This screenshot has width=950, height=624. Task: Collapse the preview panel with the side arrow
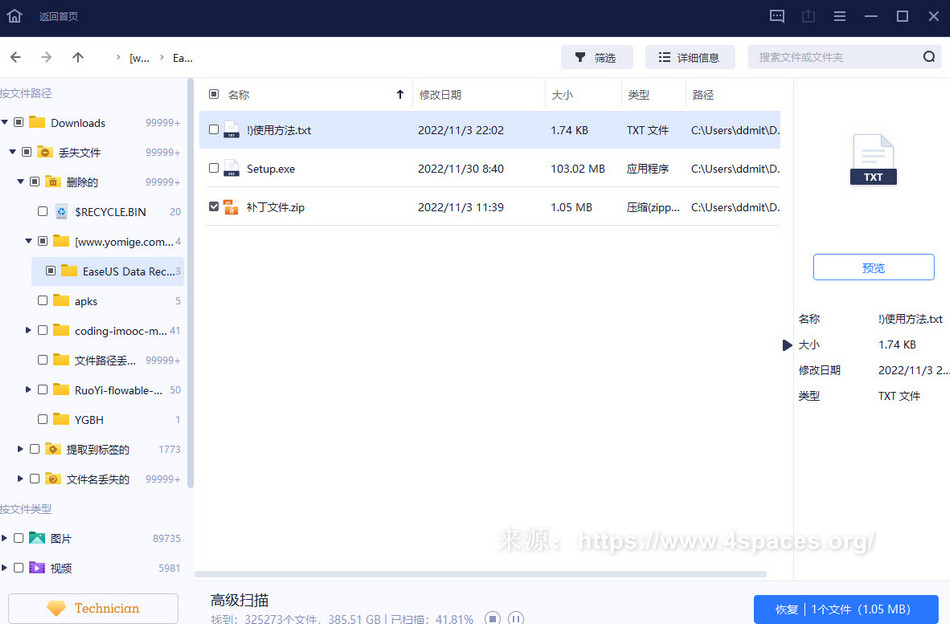tap(788, 345)
